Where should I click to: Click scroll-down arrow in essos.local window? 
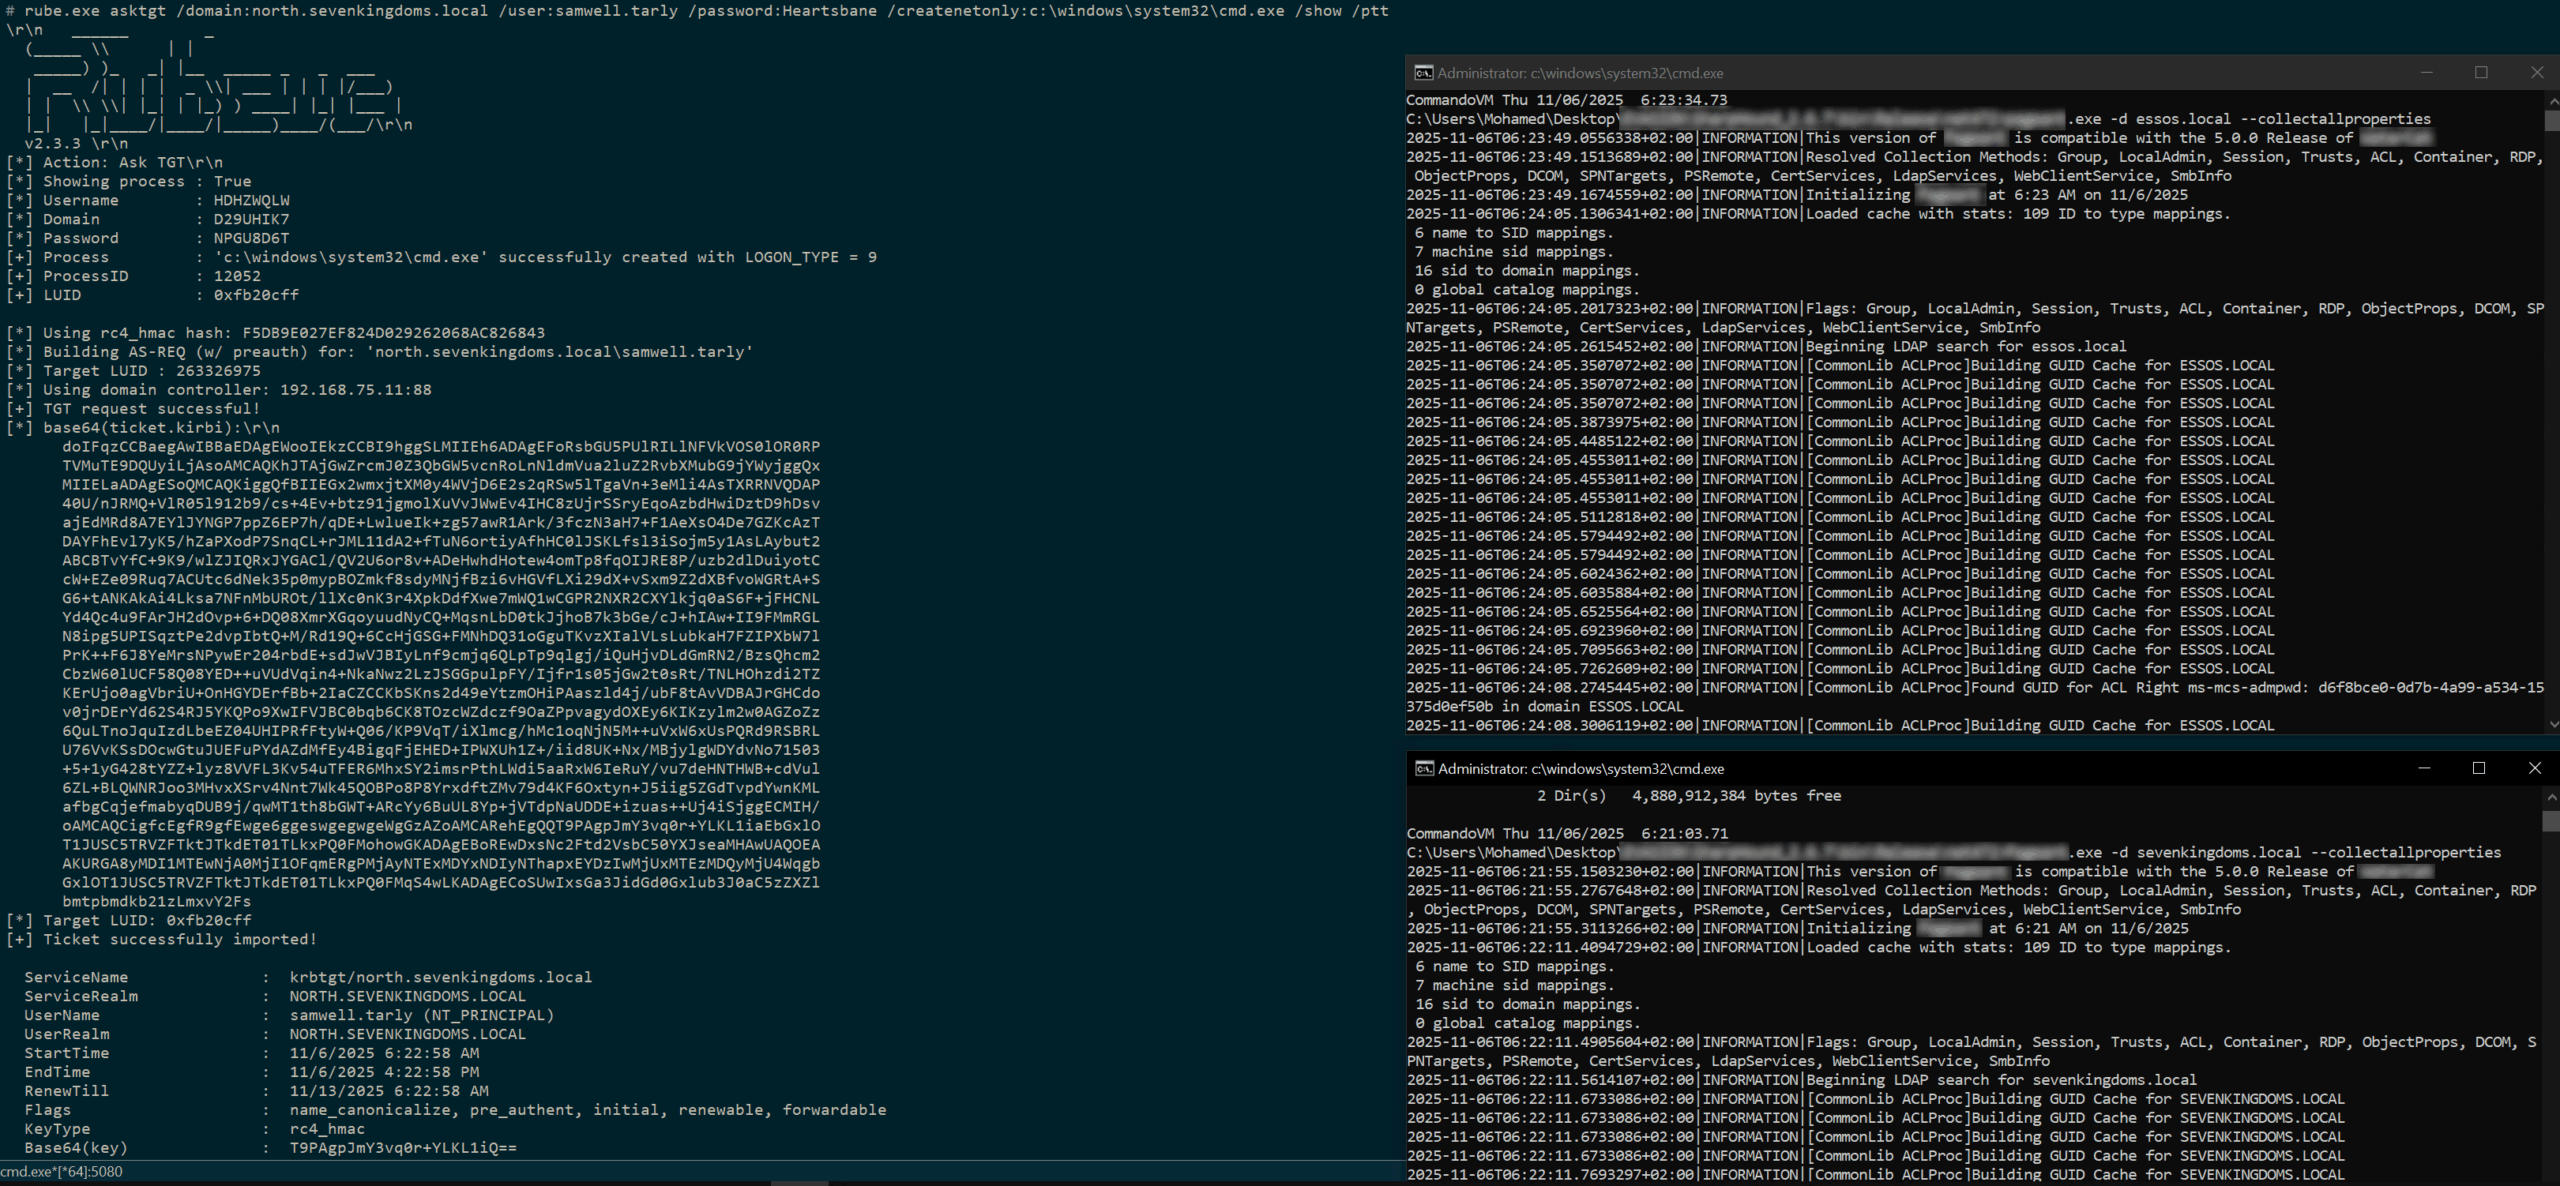2552,724
